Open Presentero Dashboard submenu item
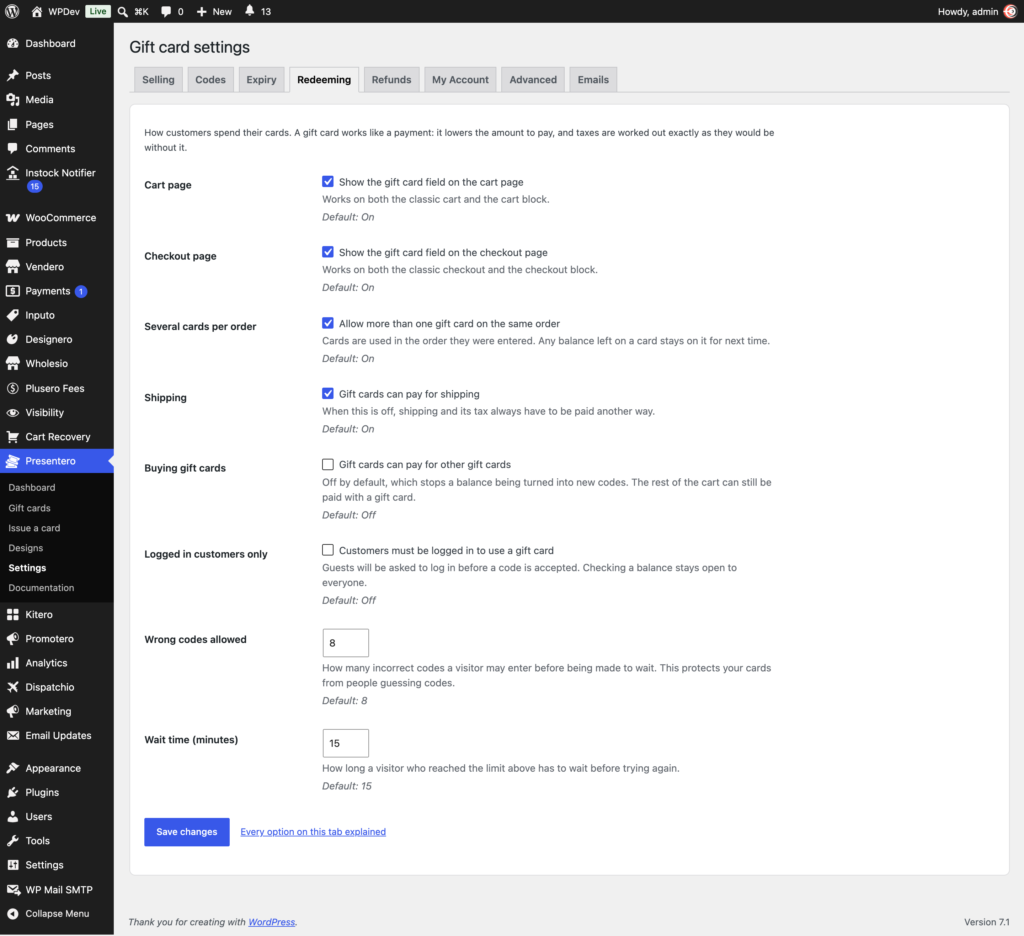1024x936 pixels. tap(32, 487)
